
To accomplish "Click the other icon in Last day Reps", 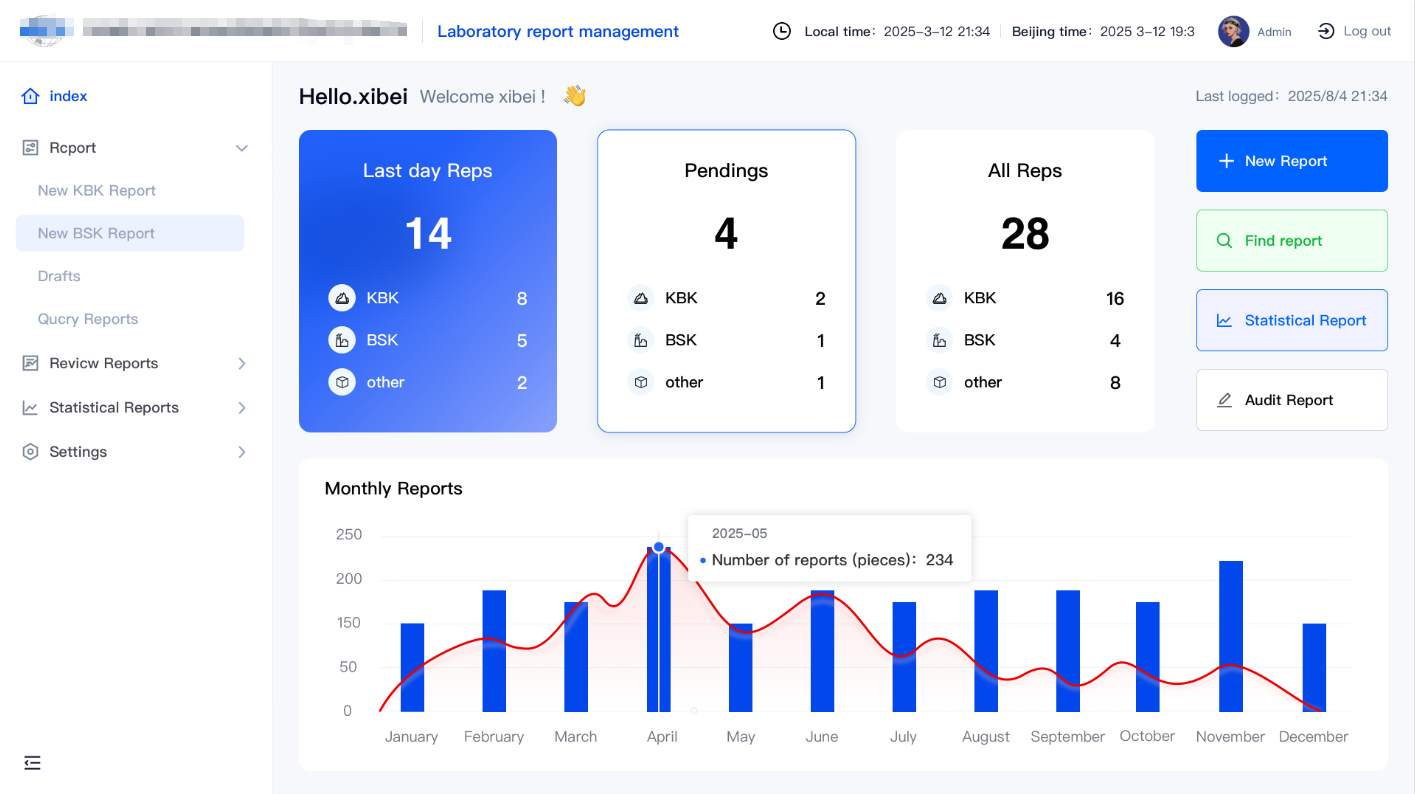I will tap(342, 383).
